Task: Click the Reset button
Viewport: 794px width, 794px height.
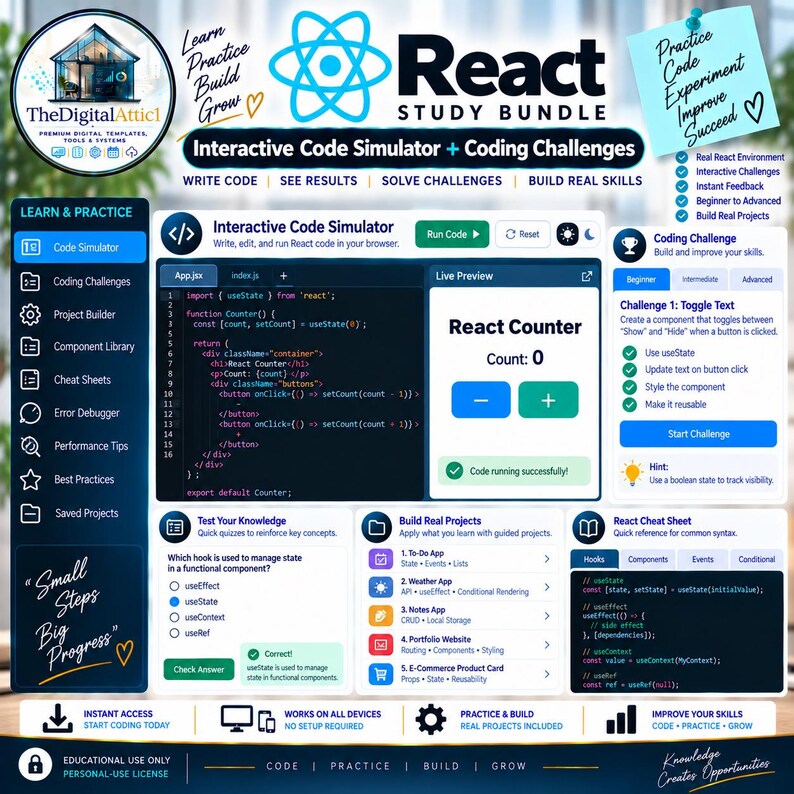Action: (523, 234)
